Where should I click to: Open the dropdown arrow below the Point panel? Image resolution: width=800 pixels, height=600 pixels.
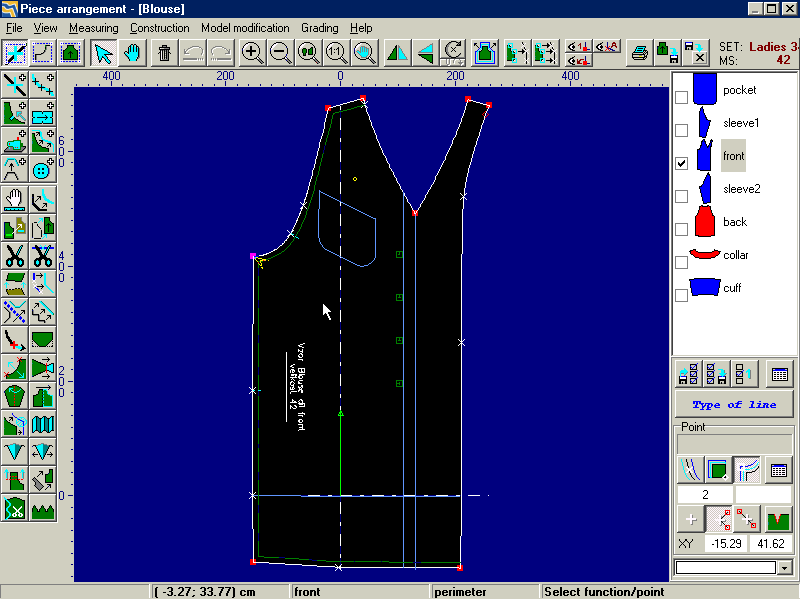pyautogui.click(x=785, y=567)
